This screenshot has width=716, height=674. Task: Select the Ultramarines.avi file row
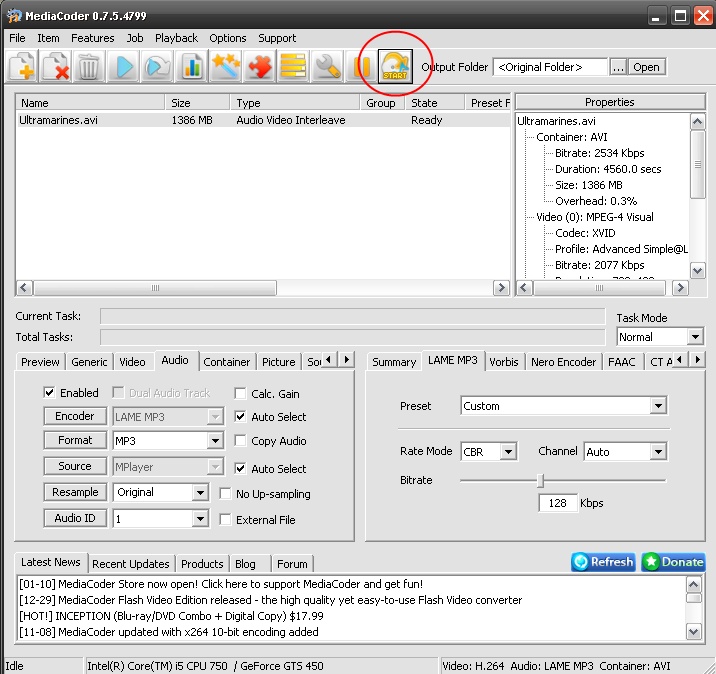coord(263,120)
